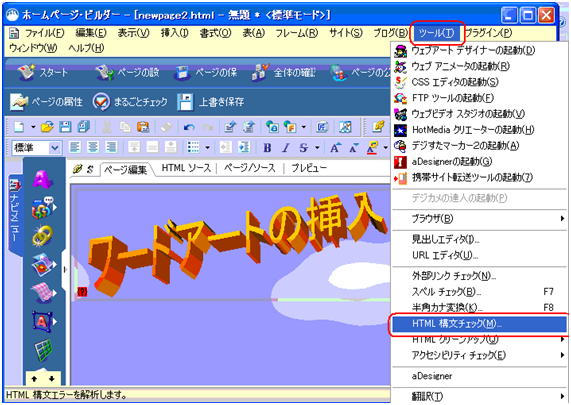The height and width of the screenshot is (405, 571).
Task: Open the 挿入(I) menu
Action: click(x=174, y=33)
